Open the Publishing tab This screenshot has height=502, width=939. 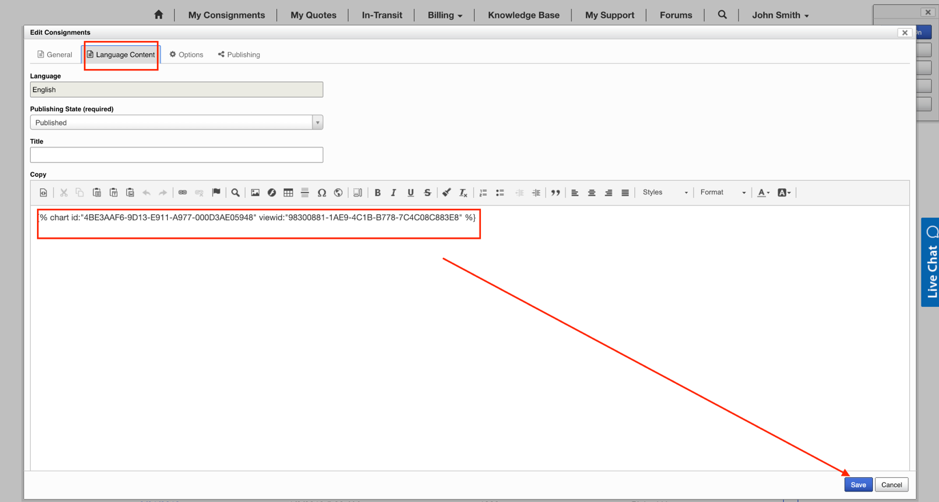(x=239, y=55)
